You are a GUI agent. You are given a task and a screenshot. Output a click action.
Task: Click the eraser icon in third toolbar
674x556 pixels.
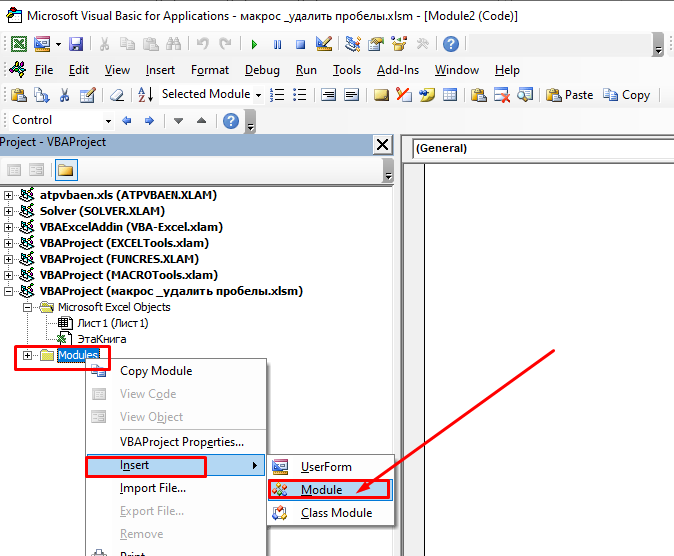[116, 95]
